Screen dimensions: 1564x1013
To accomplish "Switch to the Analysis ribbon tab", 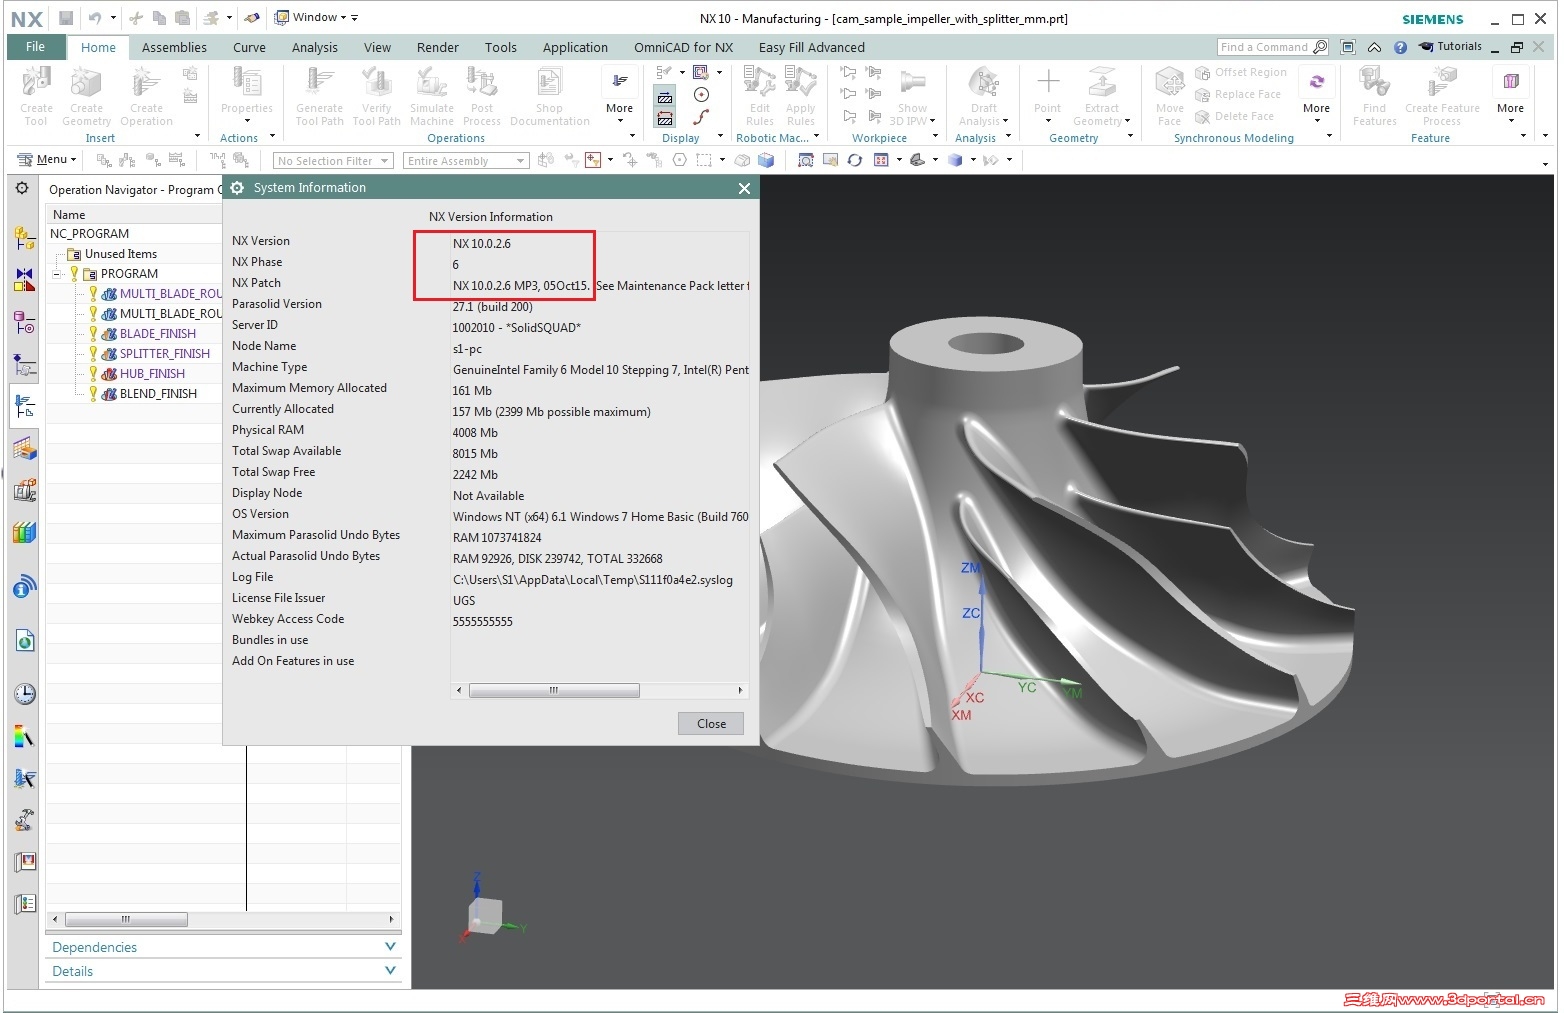I will 315,47.
